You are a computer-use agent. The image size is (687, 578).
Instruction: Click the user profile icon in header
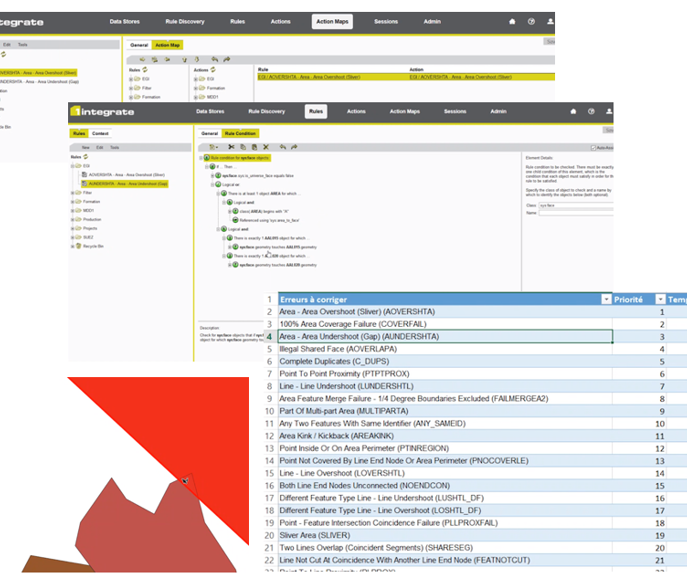point(551,21)
